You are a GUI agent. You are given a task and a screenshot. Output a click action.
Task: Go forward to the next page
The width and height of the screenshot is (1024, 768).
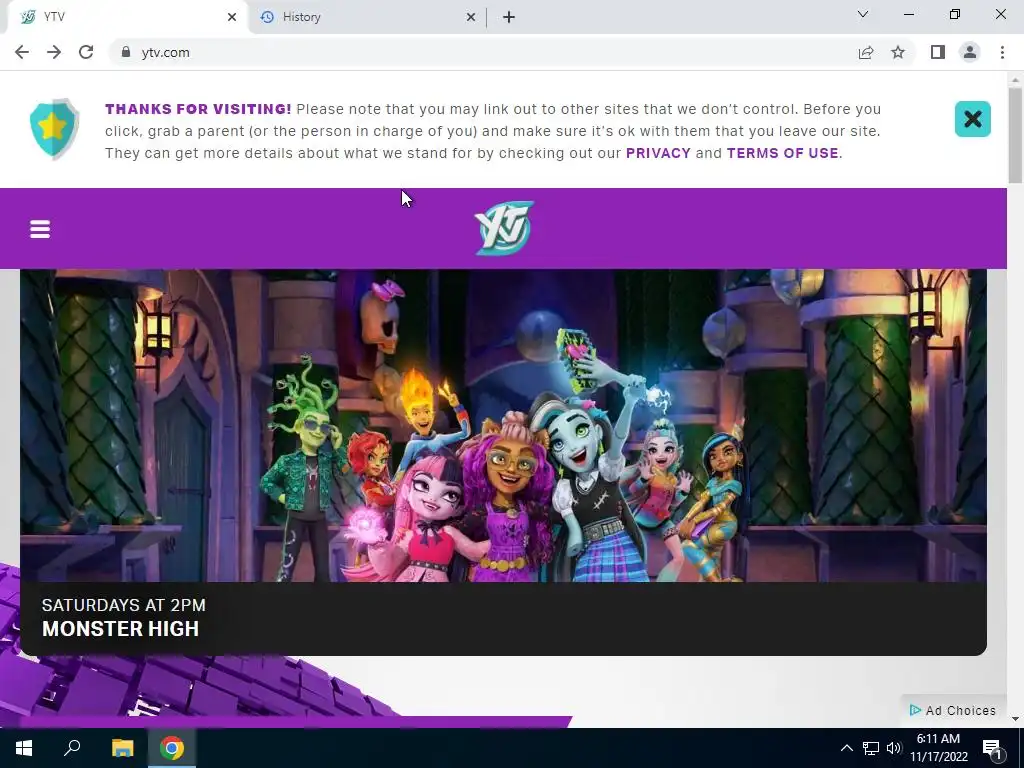(x=54, y=52)
